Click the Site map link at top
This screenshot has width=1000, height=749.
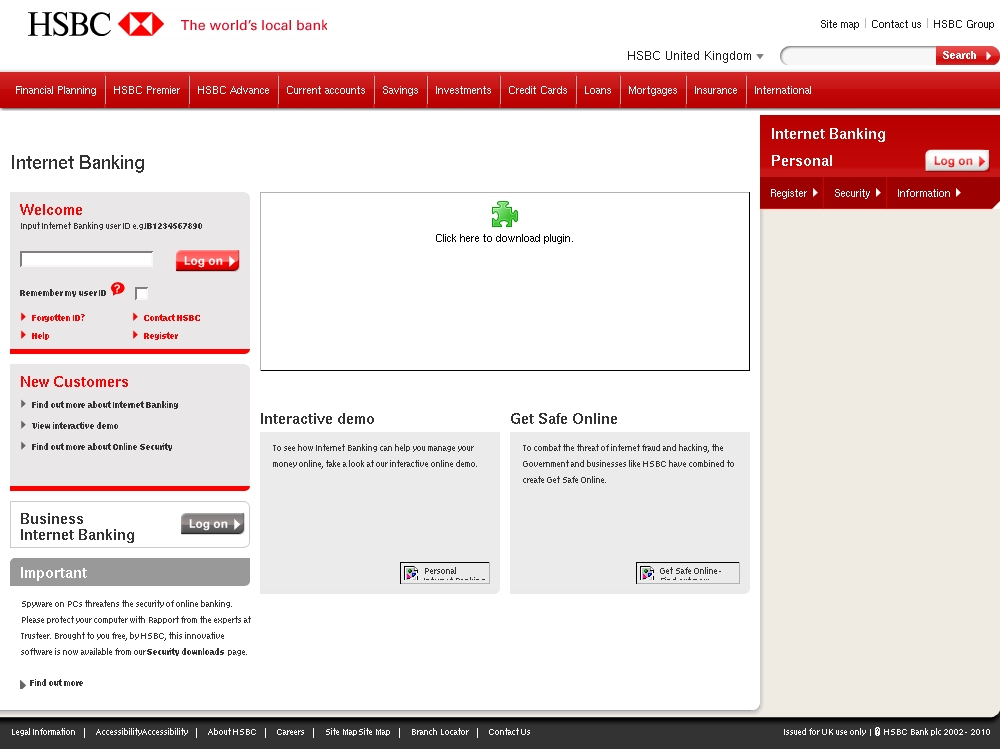coord(839,24)
